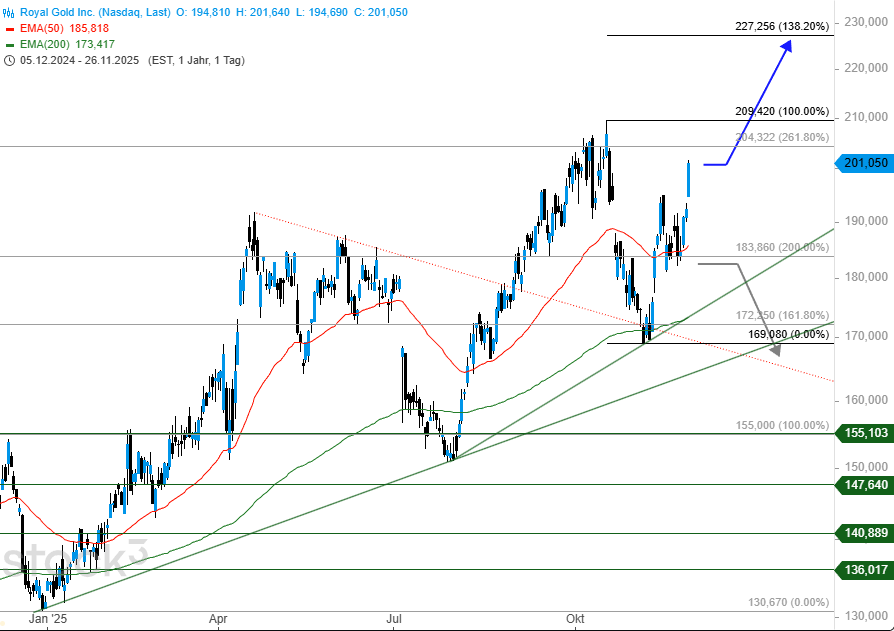The image size is (894, 631).
Task: Click the red EMA(50) legend marker
Action: click(10, 30)
